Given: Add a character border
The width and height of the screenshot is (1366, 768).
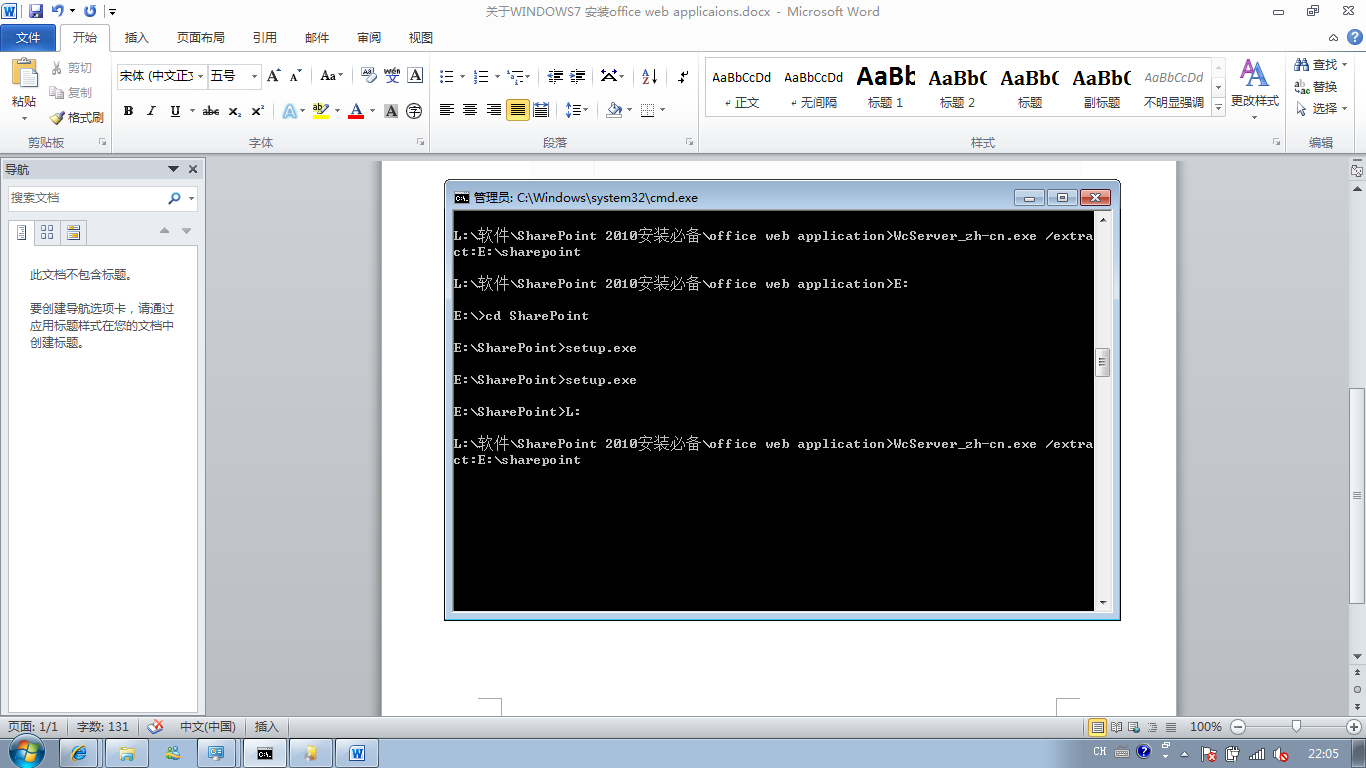Looking at the screenshot, I should 416,76.
